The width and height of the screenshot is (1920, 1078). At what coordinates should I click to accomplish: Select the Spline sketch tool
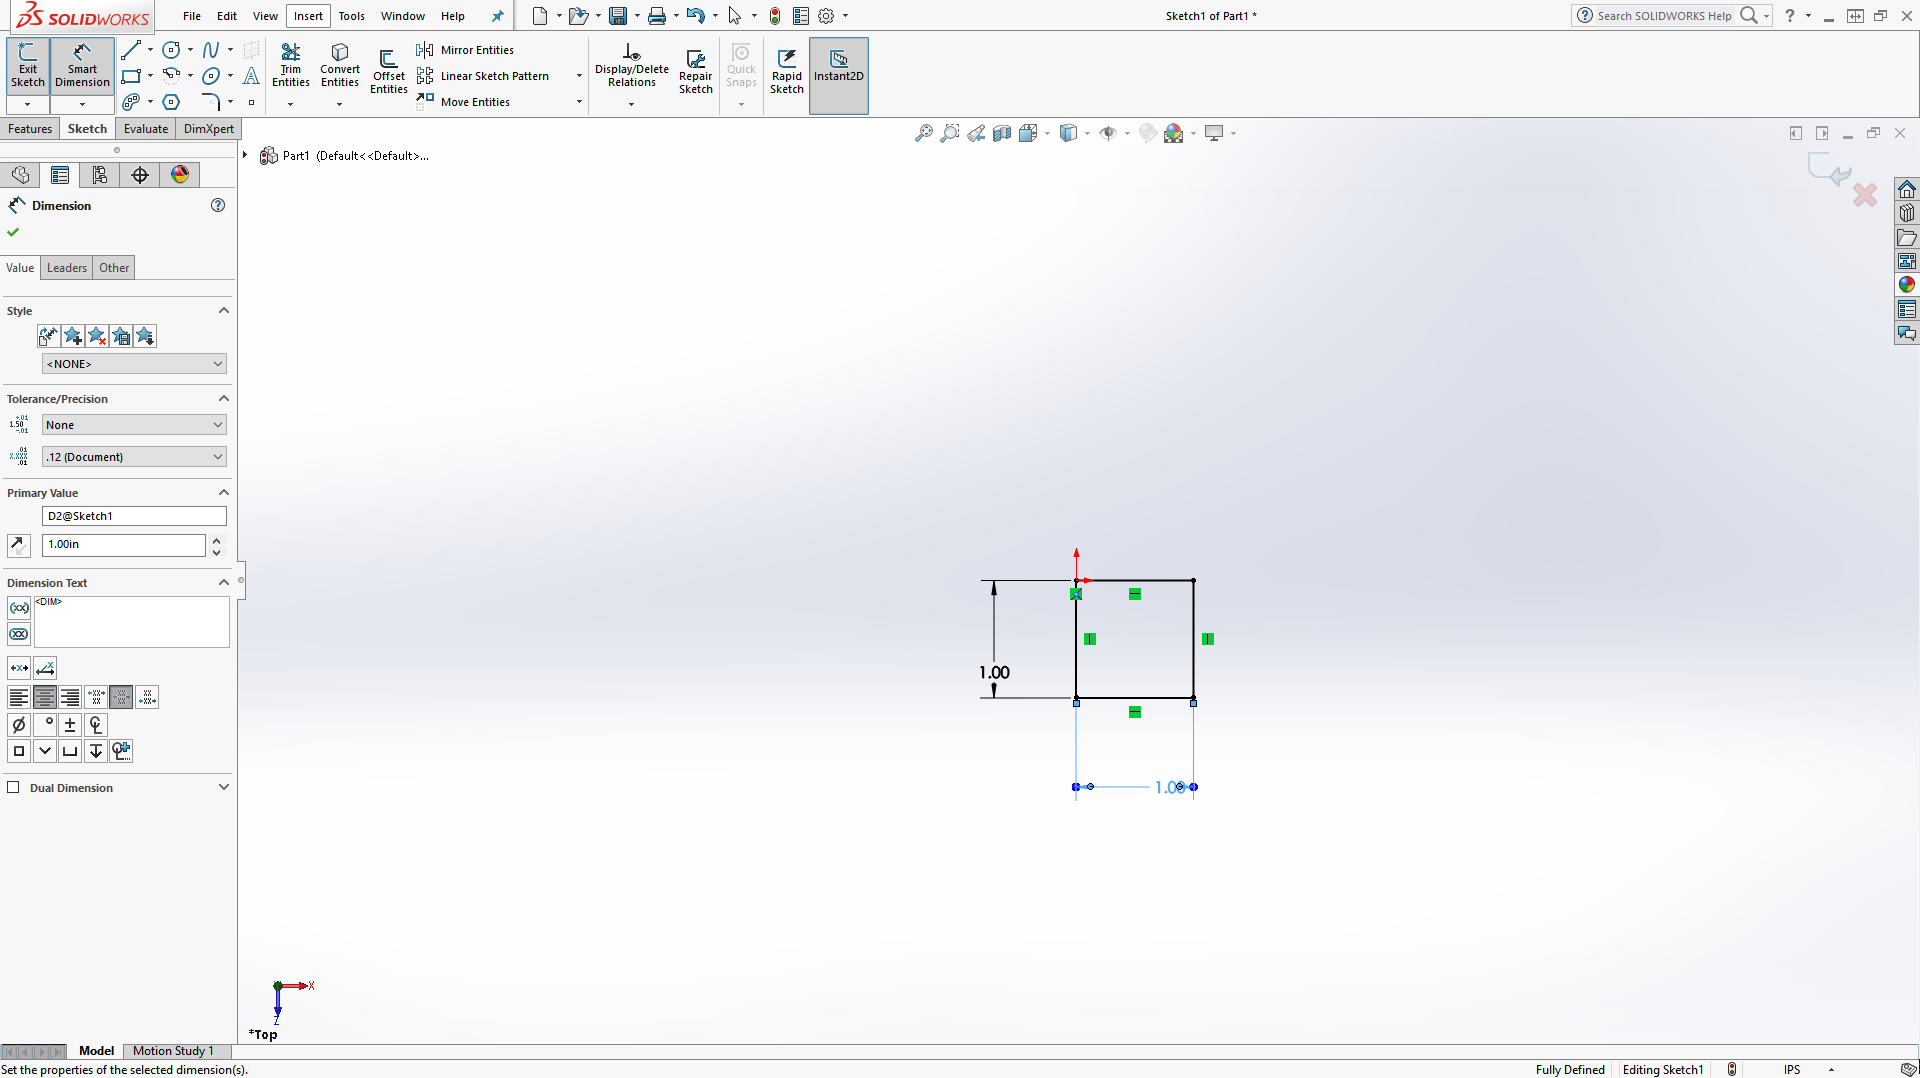[x=211, y=50]
